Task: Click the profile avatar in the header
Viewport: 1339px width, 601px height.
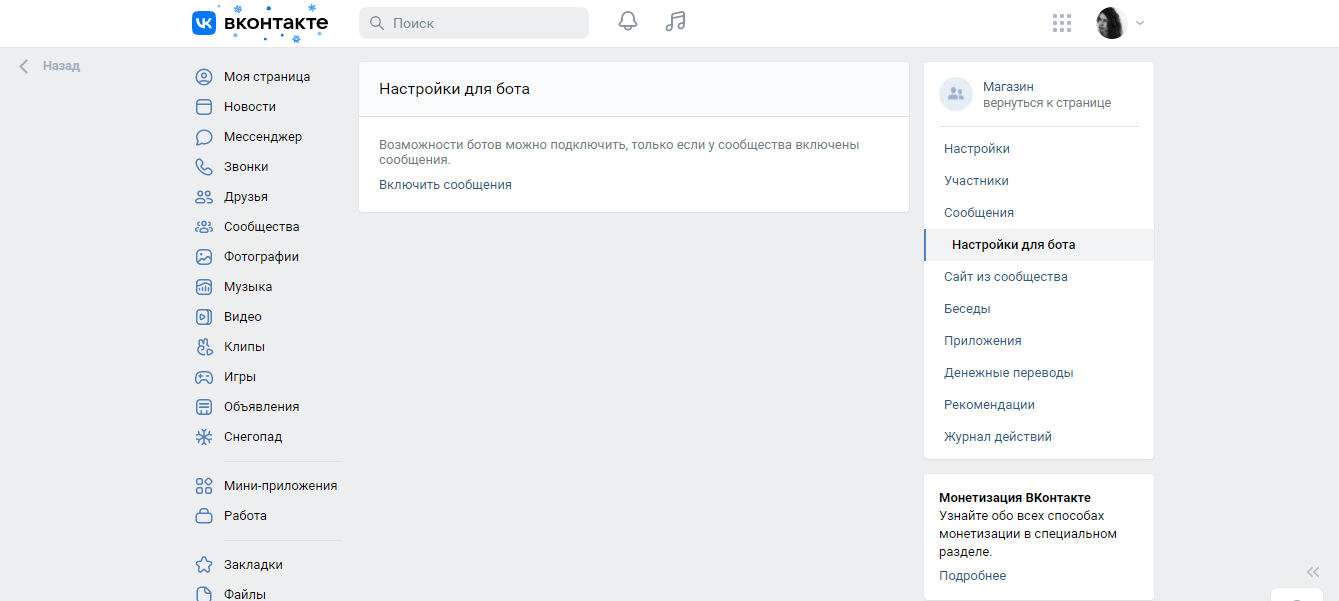Action: pyautogui.click(x=1112, y=23)
